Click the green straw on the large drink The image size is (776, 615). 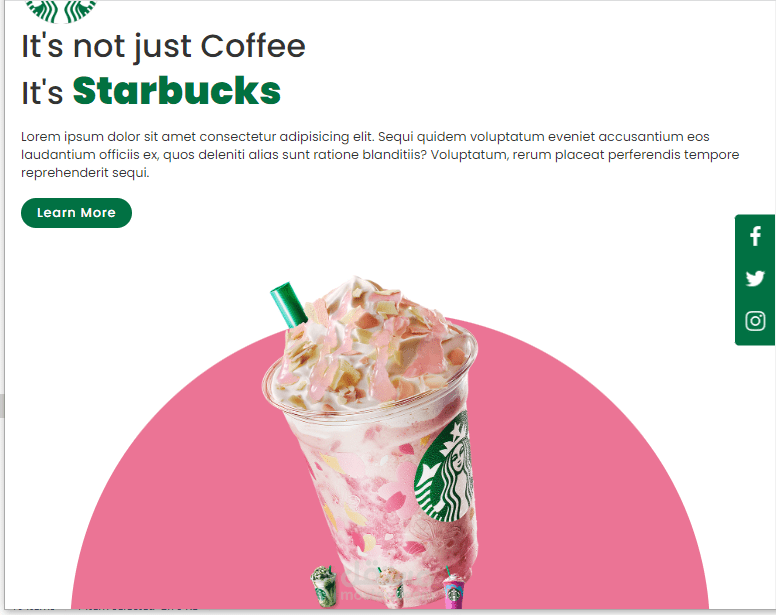click(289, 305)
